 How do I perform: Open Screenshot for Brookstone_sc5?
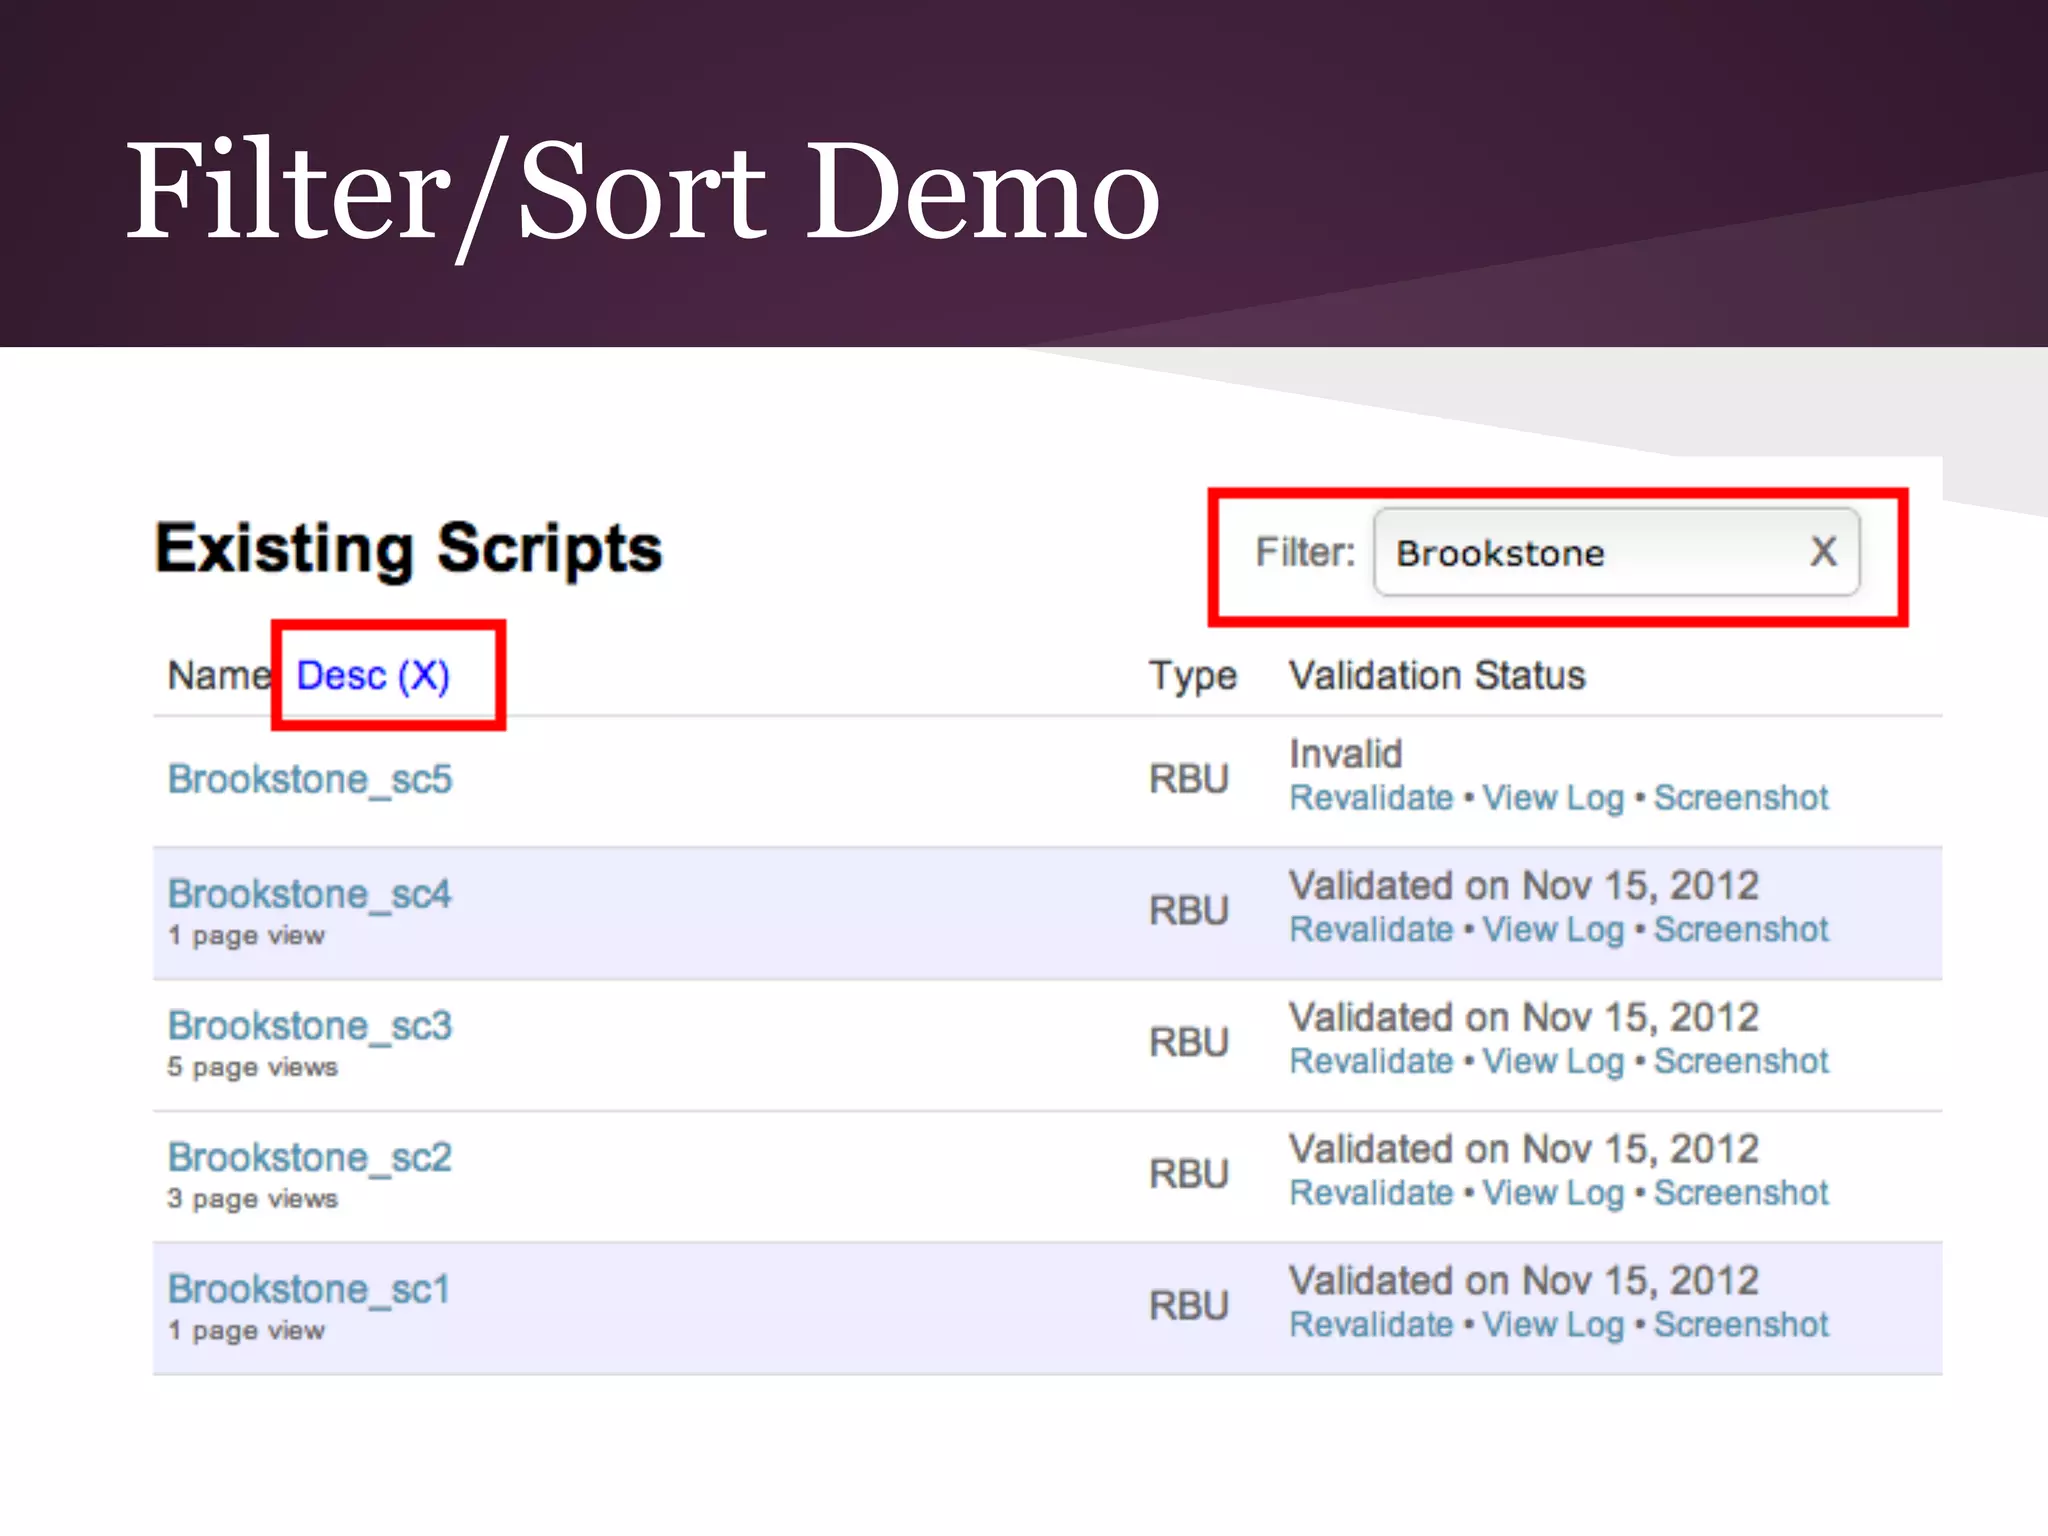pos(1741,798)
